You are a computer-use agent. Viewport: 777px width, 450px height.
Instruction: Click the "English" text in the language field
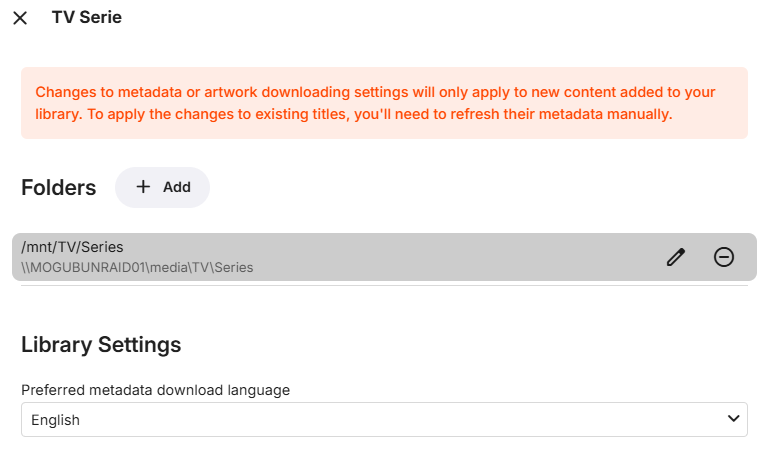point(56,420)
